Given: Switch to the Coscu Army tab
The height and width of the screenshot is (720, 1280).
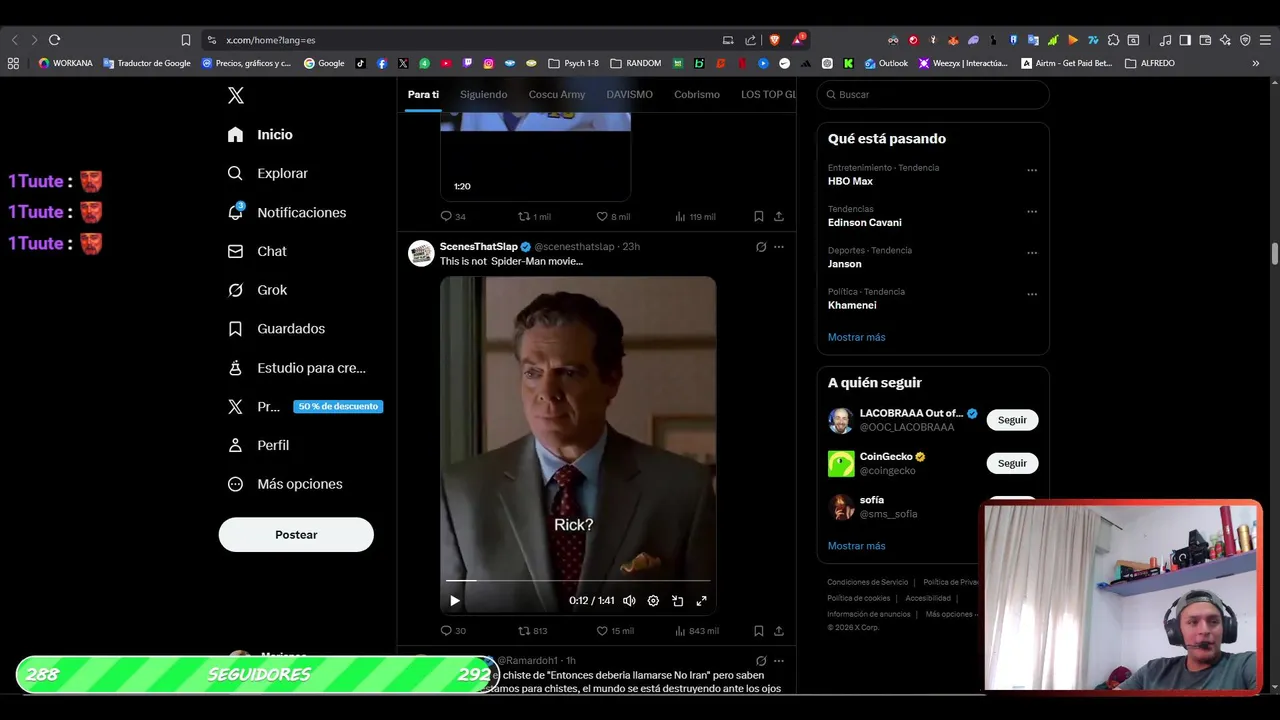Looking at the screenshot, I should [x=557, y=94].
